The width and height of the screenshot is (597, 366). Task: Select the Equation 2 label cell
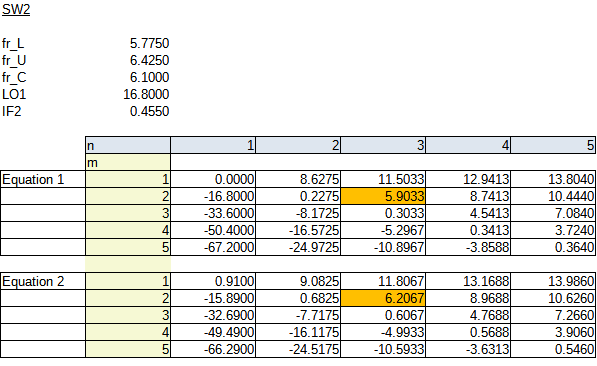(43, 281)
